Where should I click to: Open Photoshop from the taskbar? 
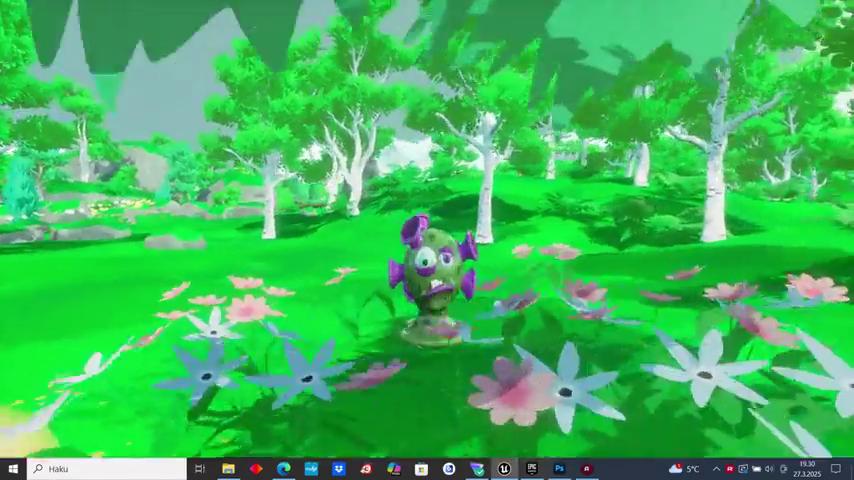559,469
